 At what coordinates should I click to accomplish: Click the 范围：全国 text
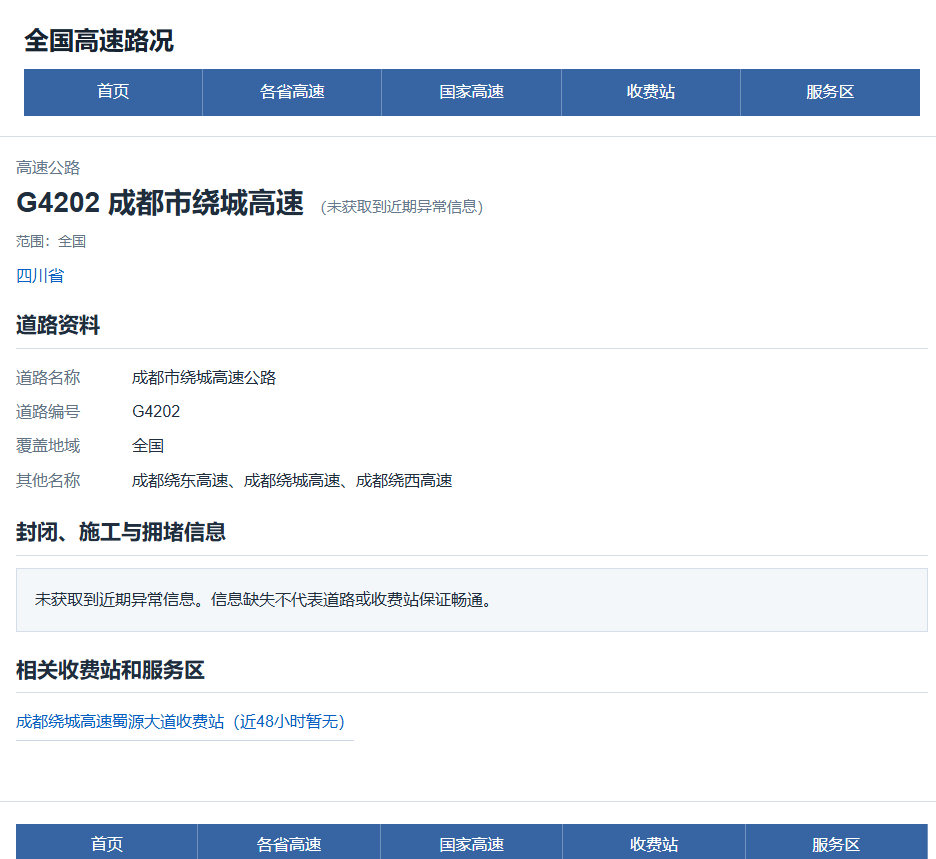[x=51, y=241]
